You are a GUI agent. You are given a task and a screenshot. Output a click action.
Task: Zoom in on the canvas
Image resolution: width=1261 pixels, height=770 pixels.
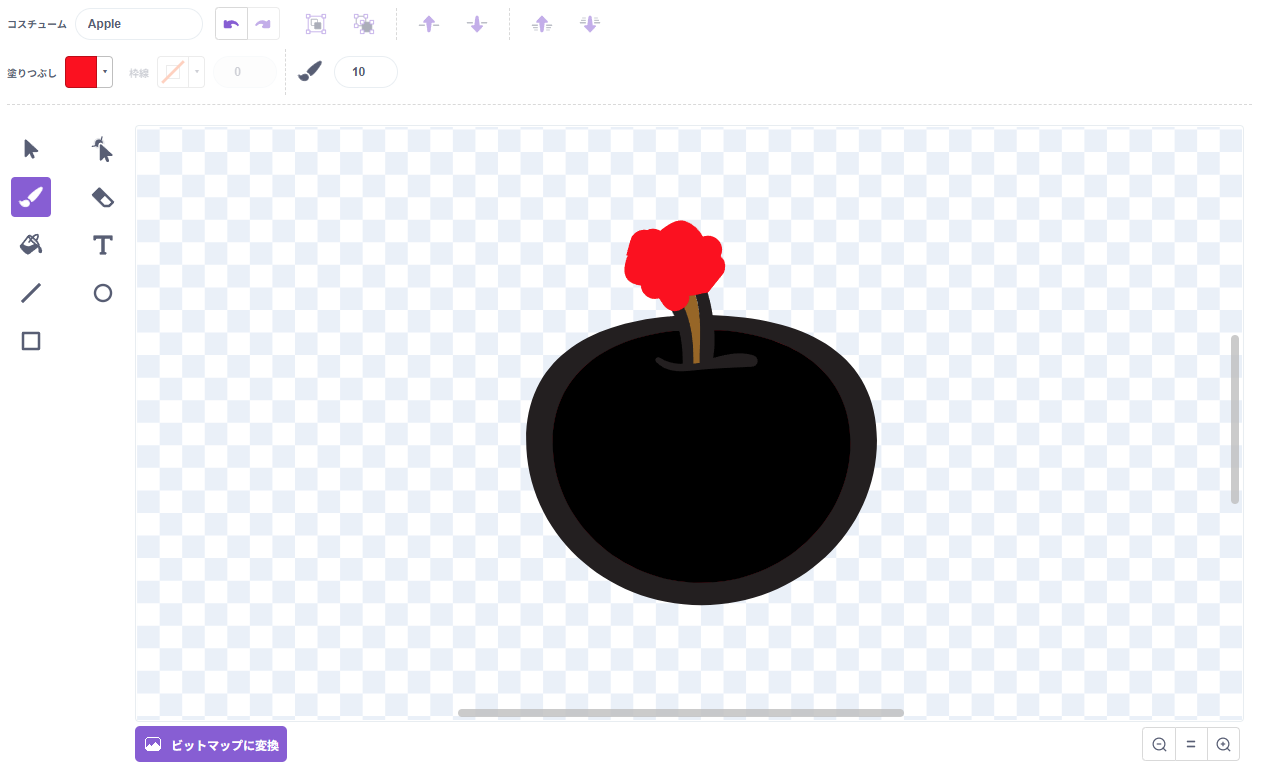1223,744
